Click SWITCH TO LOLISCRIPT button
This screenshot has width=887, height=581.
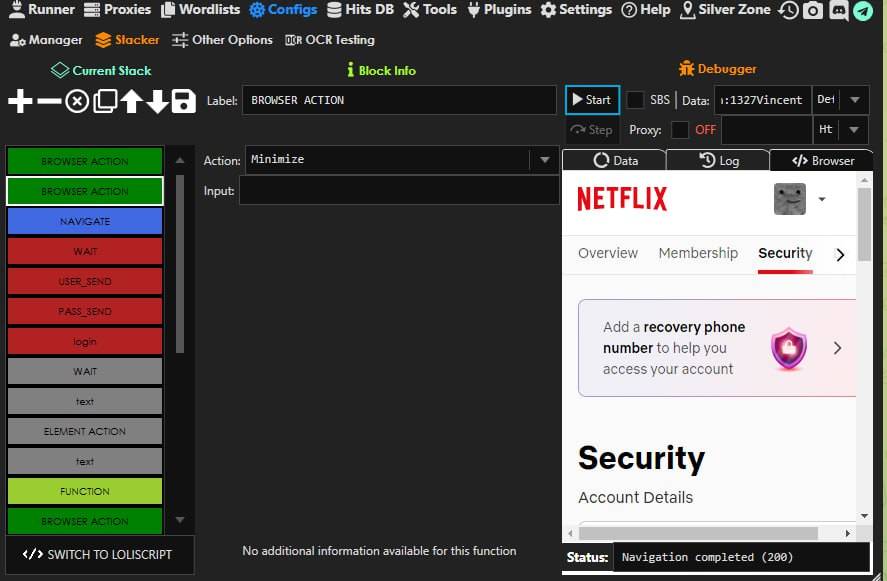(x=98, y=554)
